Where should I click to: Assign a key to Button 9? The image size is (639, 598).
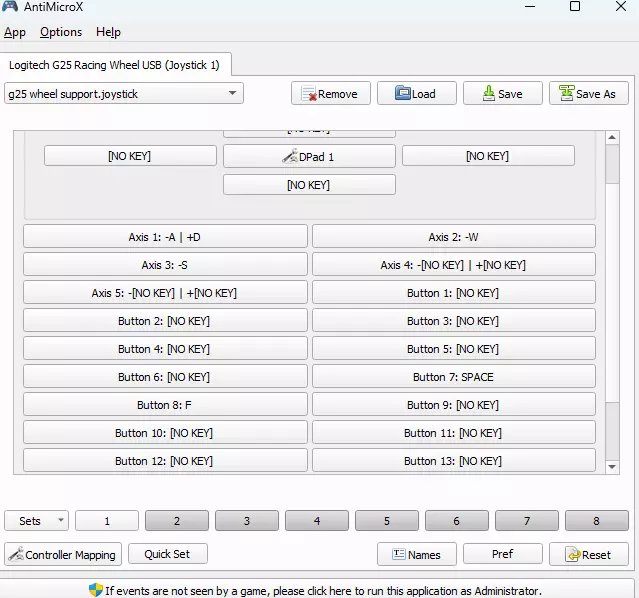click(454, 404)
